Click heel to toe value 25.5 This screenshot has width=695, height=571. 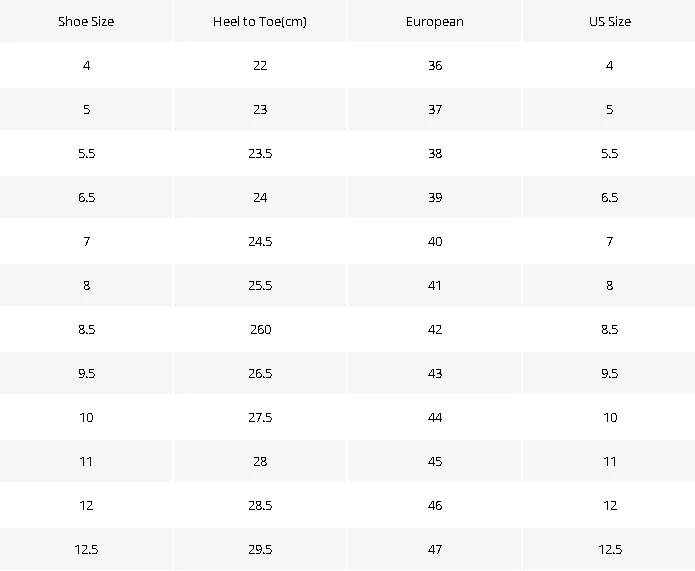[260, 285]
